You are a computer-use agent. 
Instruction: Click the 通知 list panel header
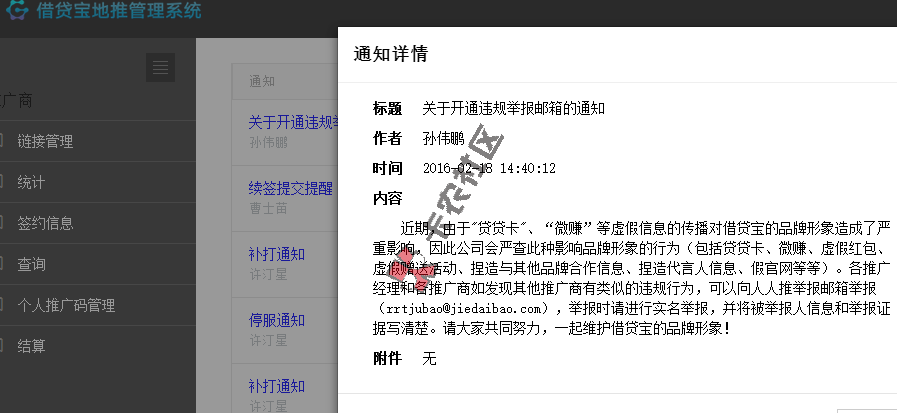(285, 81)
